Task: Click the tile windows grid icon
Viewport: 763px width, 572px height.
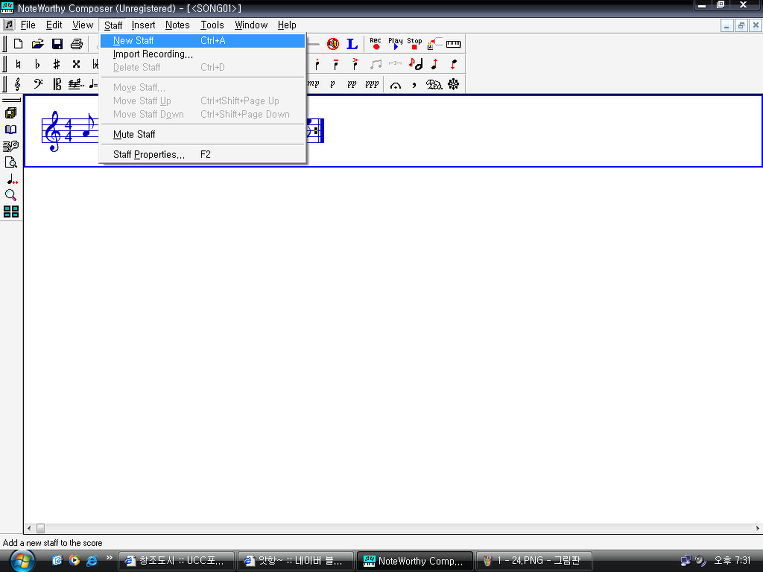Action: coord(11,211)
